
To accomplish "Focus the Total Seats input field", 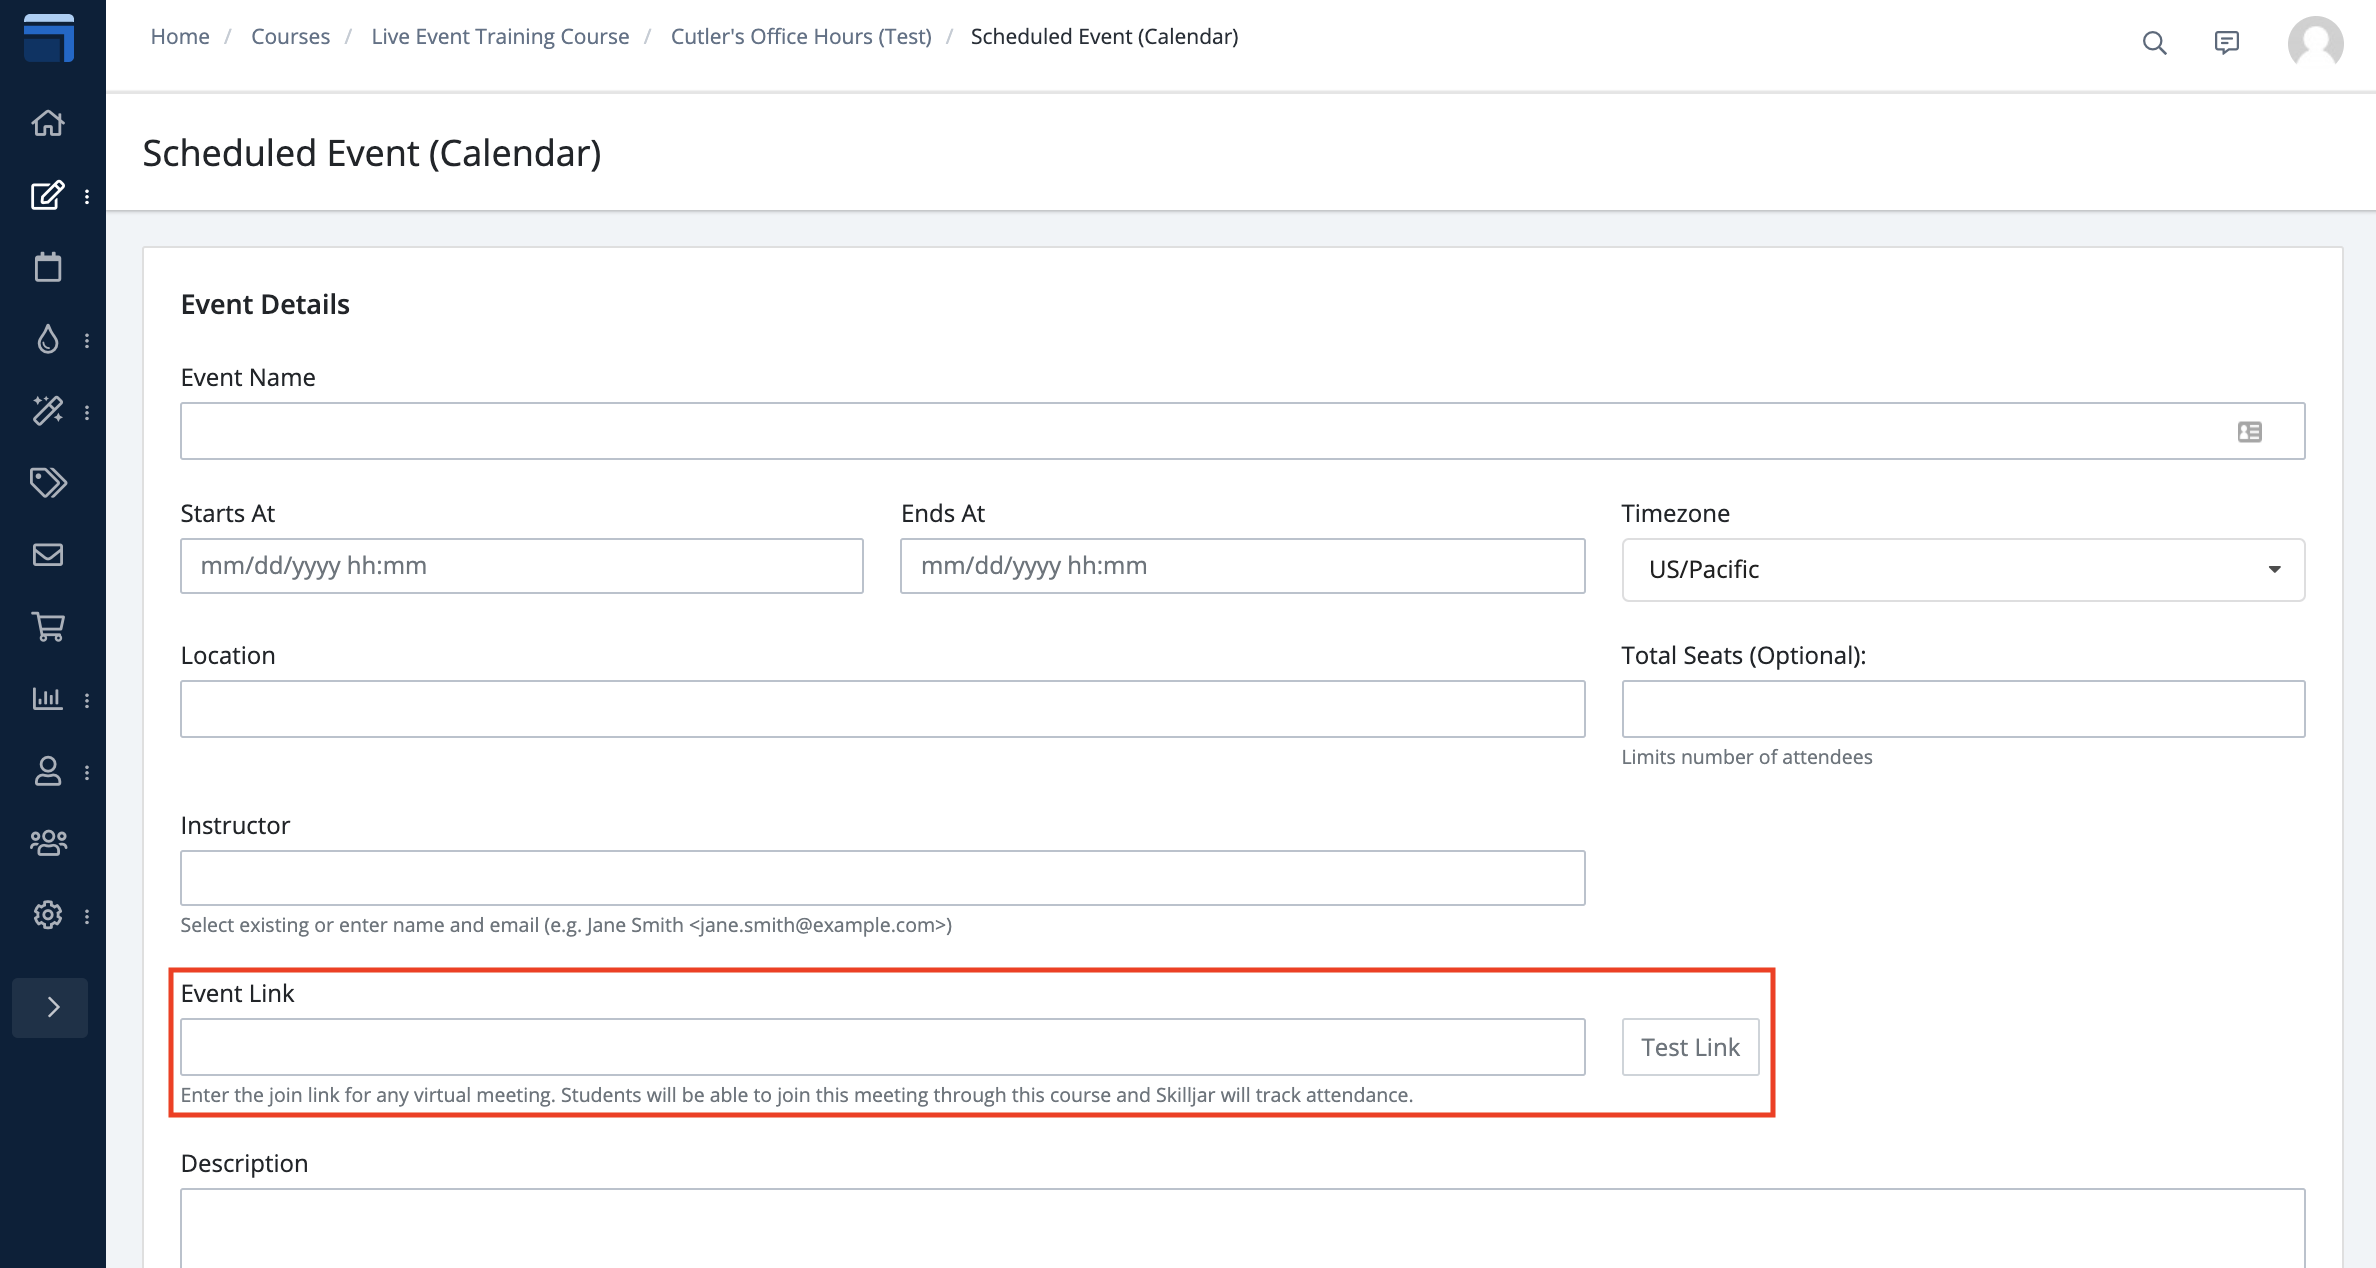I will tap(1963, 709).
